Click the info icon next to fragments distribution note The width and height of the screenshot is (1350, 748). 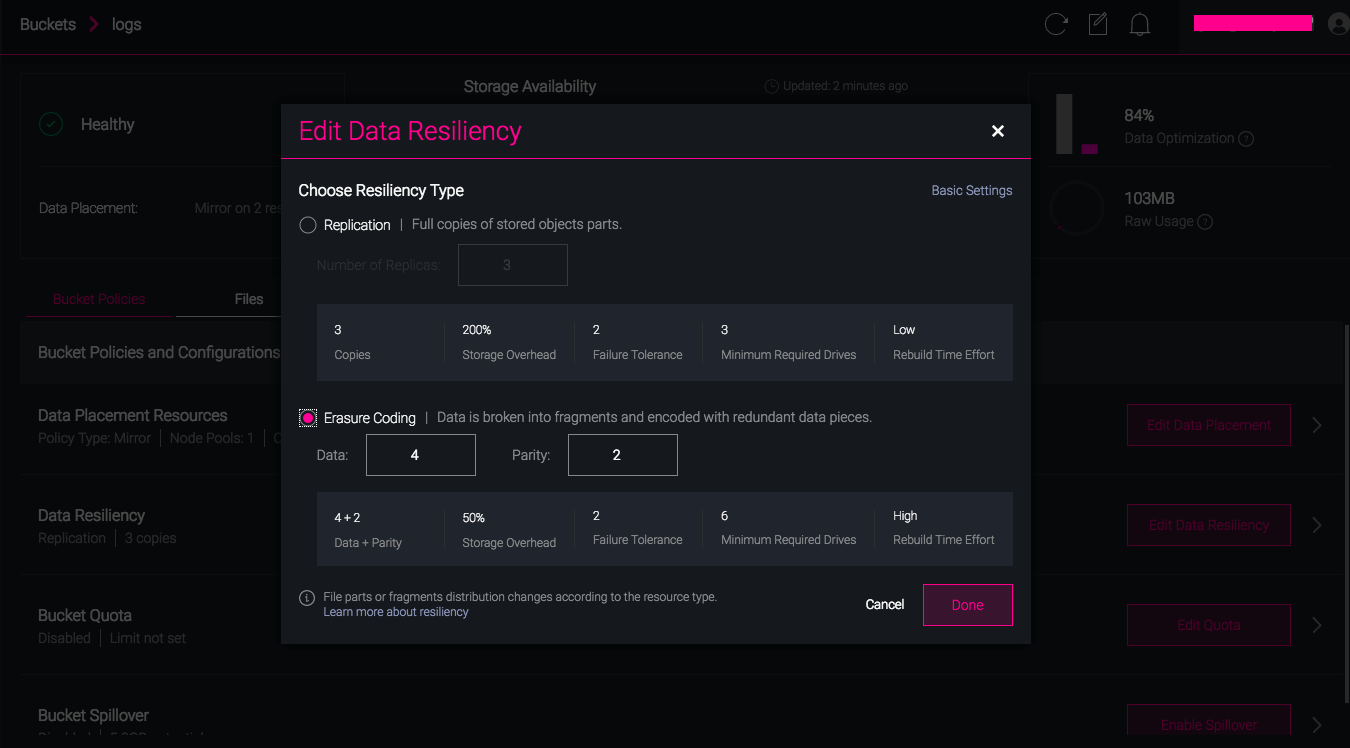coord(306,597)
